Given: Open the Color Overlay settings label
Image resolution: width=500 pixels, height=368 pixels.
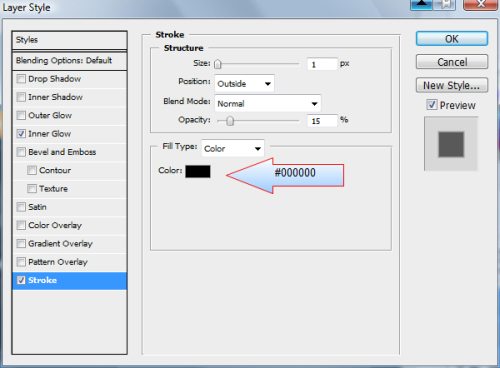Looking at the screenshot, I should point(55,225).
